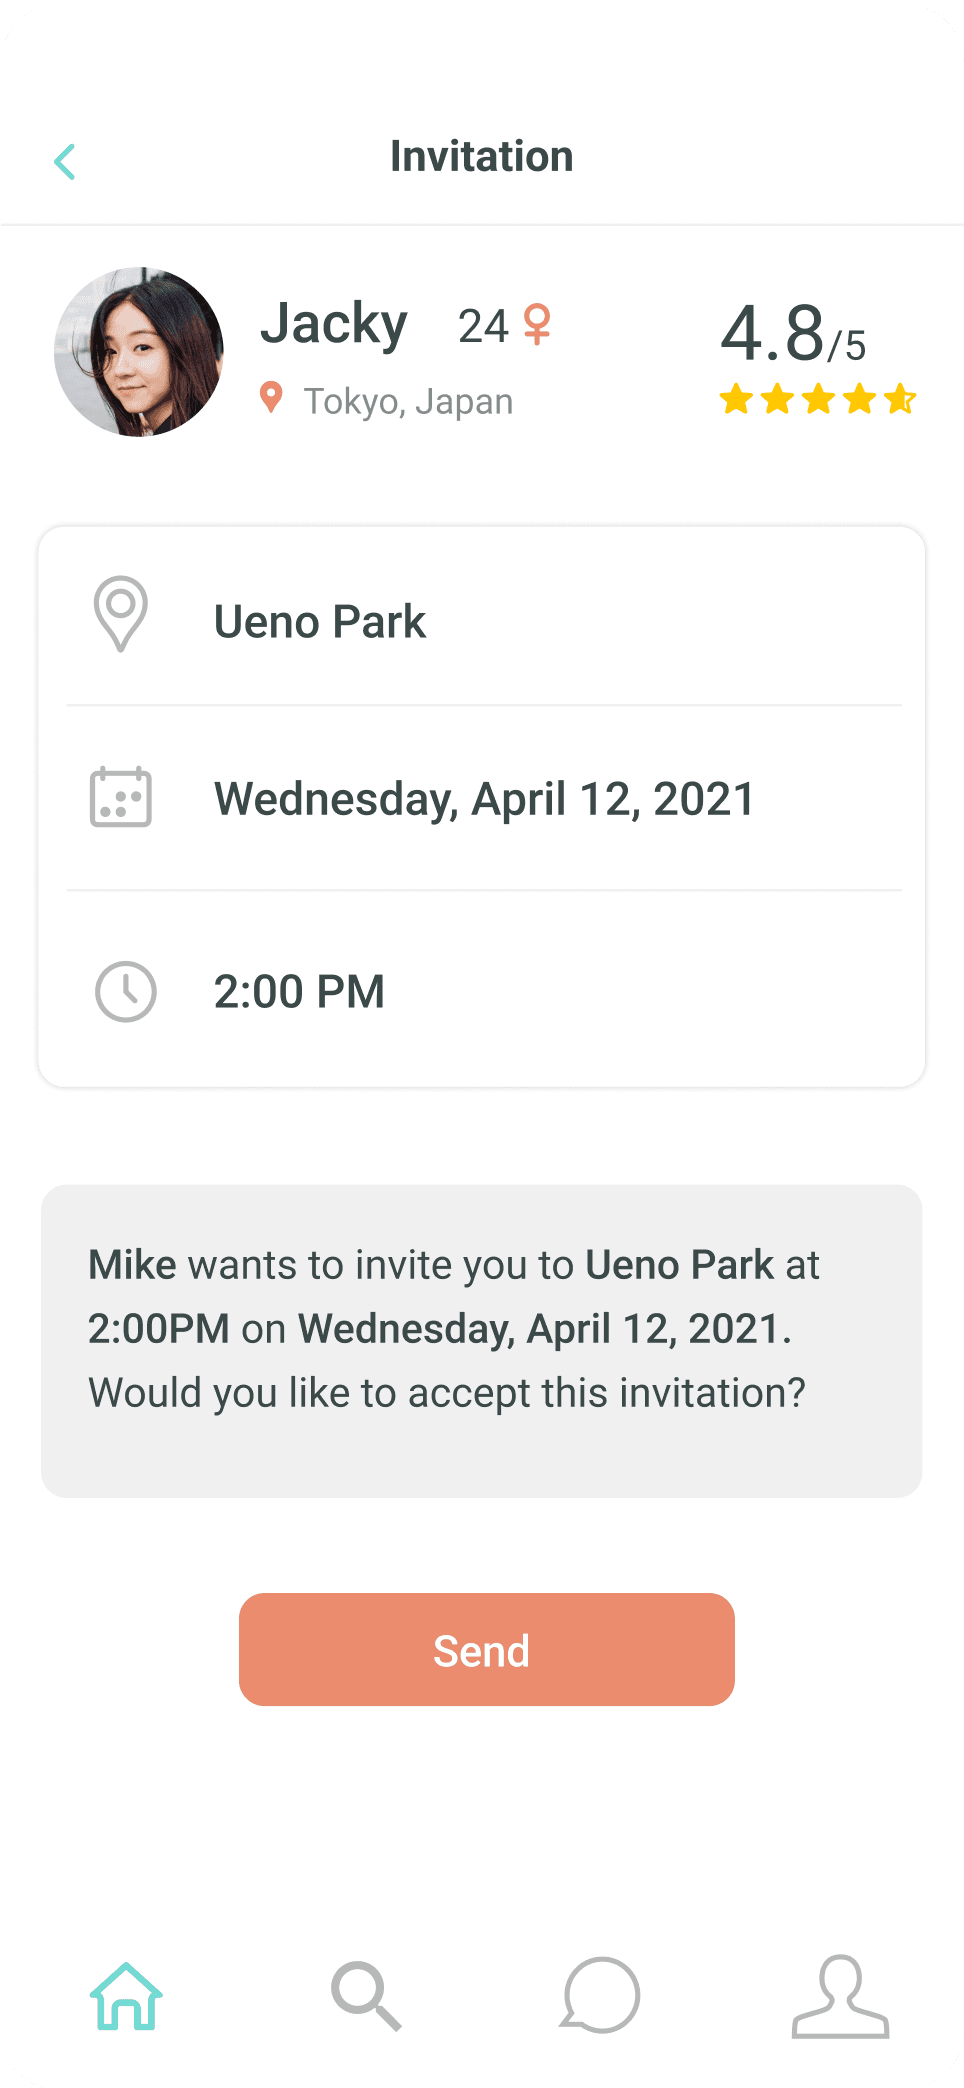Go back using the teal chevron arrow
The height and width of the screenshot is (2088, 964).
[65, 161]
